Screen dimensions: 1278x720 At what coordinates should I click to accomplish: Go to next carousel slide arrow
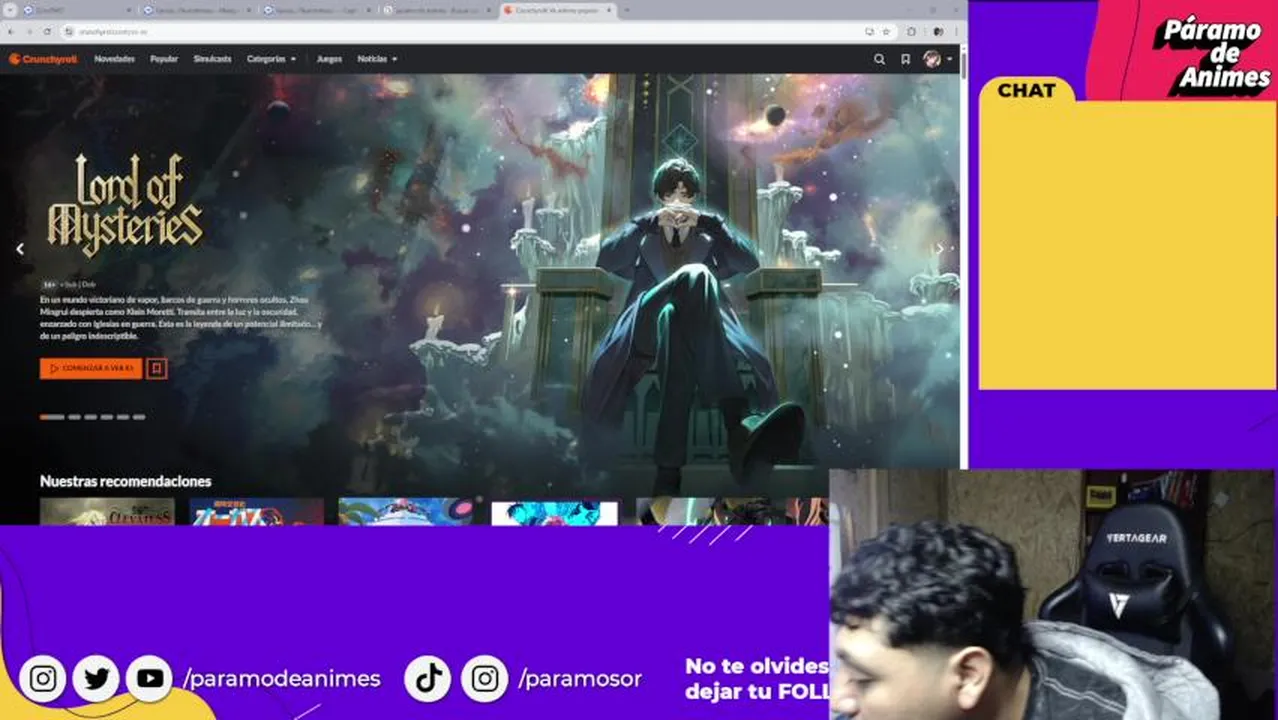[939, 249]
